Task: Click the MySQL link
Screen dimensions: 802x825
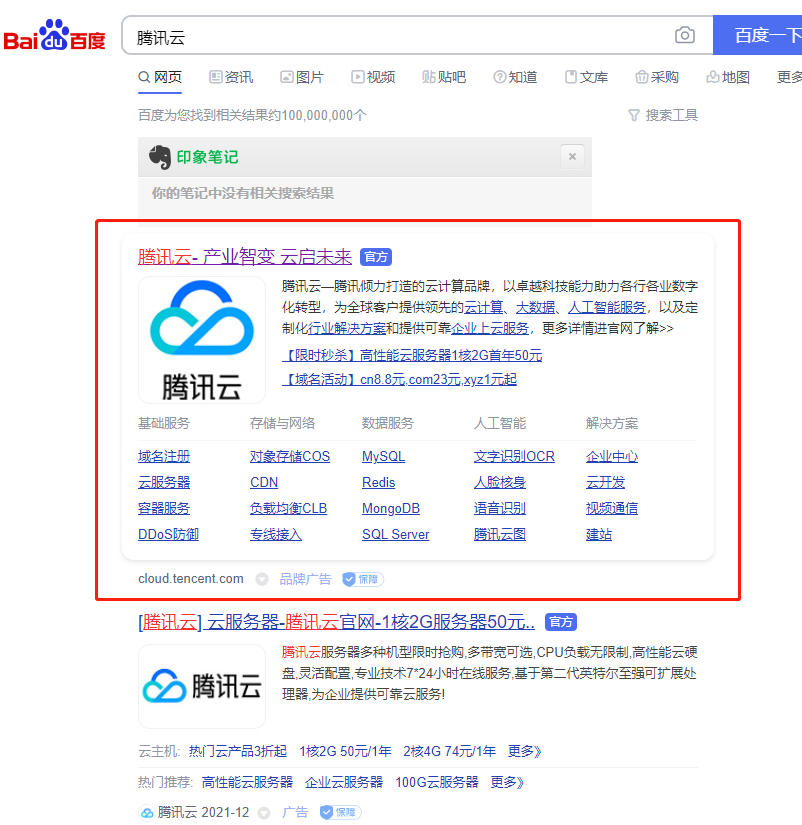Action: click(x=384, y=456)
